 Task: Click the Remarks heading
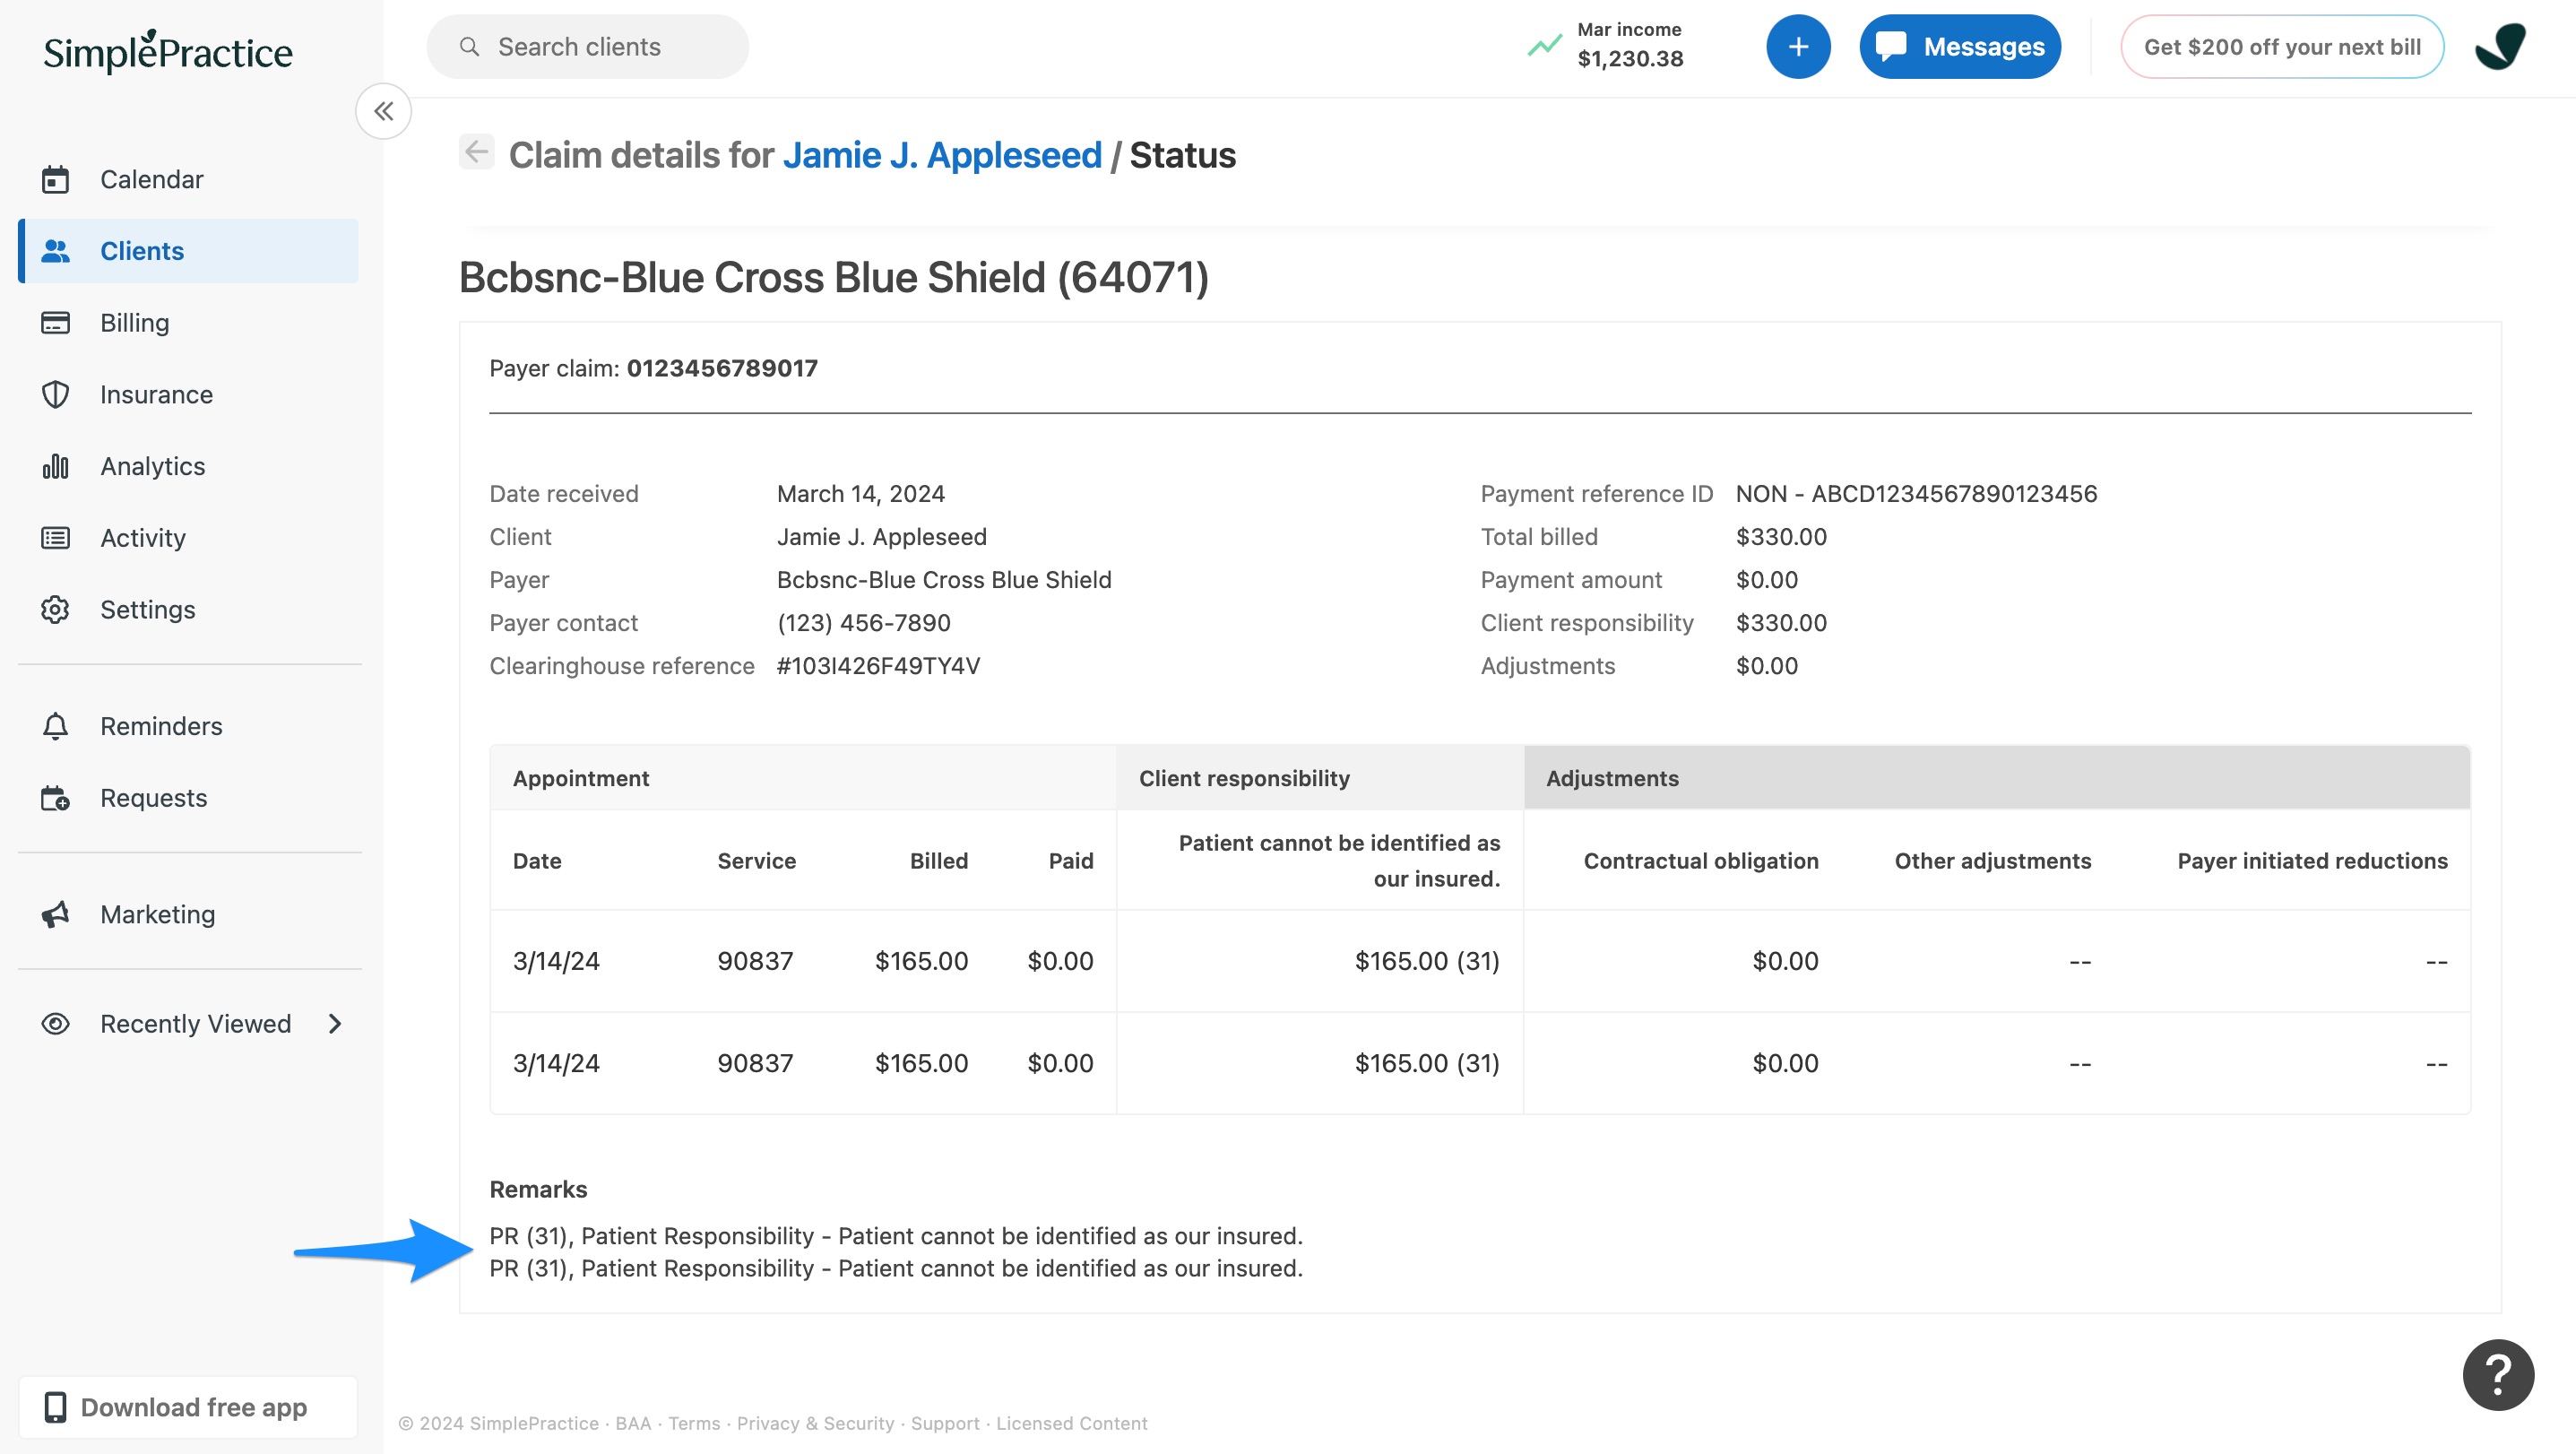pos(538,1189)
